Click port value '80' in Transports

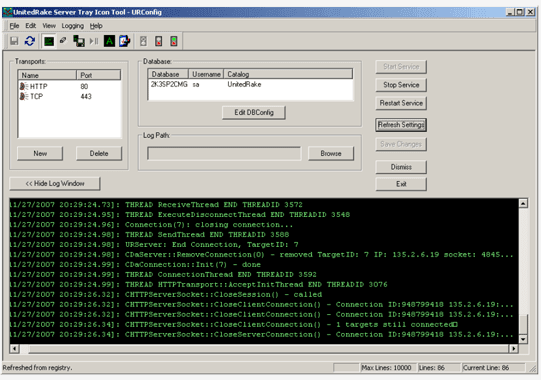click(x=84, y=86)
